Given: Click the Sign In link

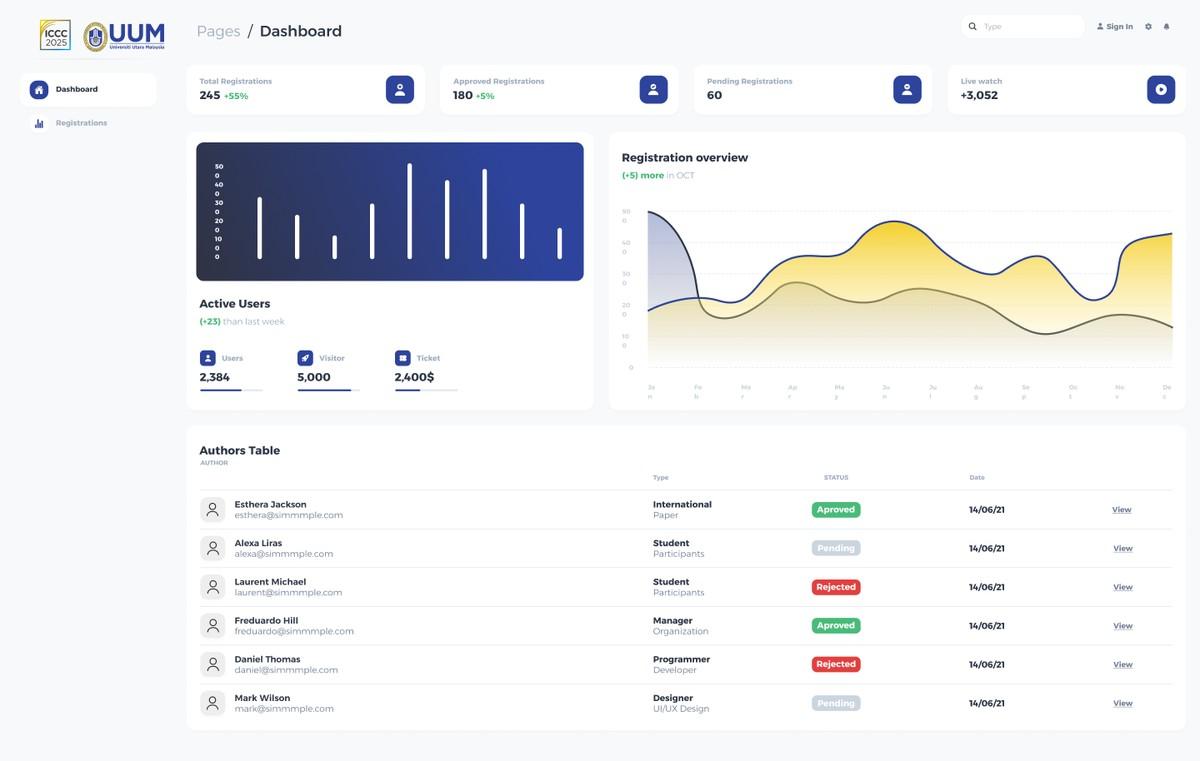Looking at the screenshot, I should (x=1115, y=26).
